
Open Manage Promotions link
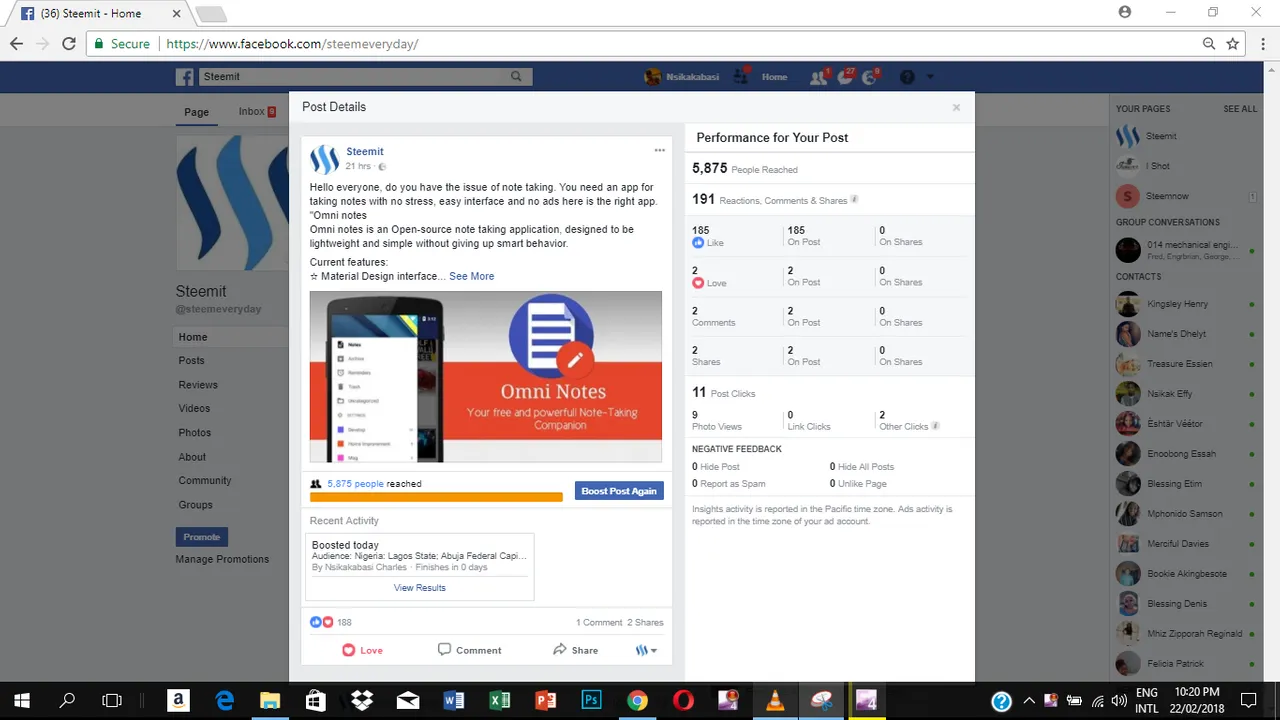[x=222, y=559]
